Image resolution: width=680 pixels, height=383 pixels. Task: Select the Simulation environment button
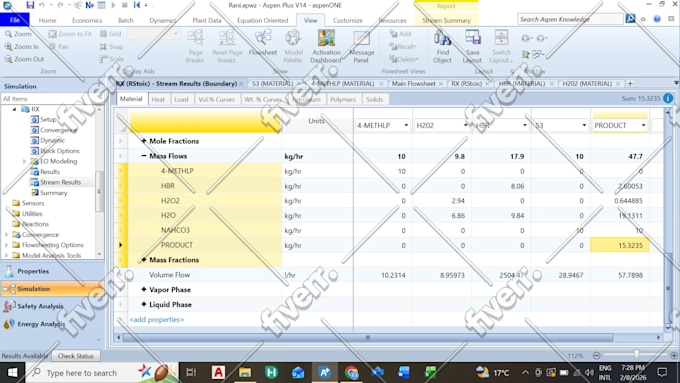[x=52, y=289]
